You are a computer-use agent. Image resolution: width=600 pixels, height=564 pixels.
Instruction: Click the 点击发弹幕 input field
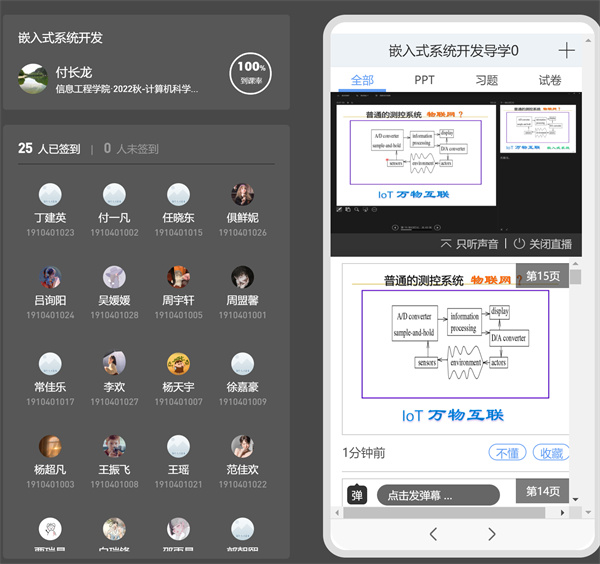point(438,495)
